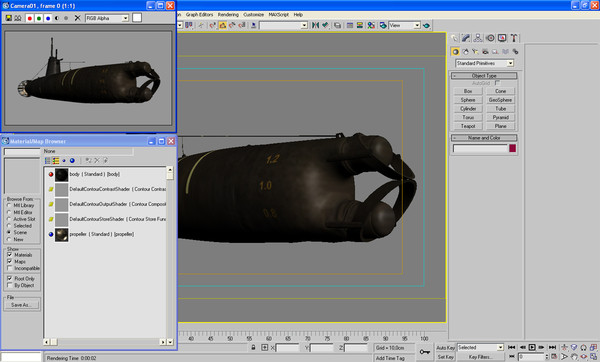Toggle green channel in render window

pos(39,18)
